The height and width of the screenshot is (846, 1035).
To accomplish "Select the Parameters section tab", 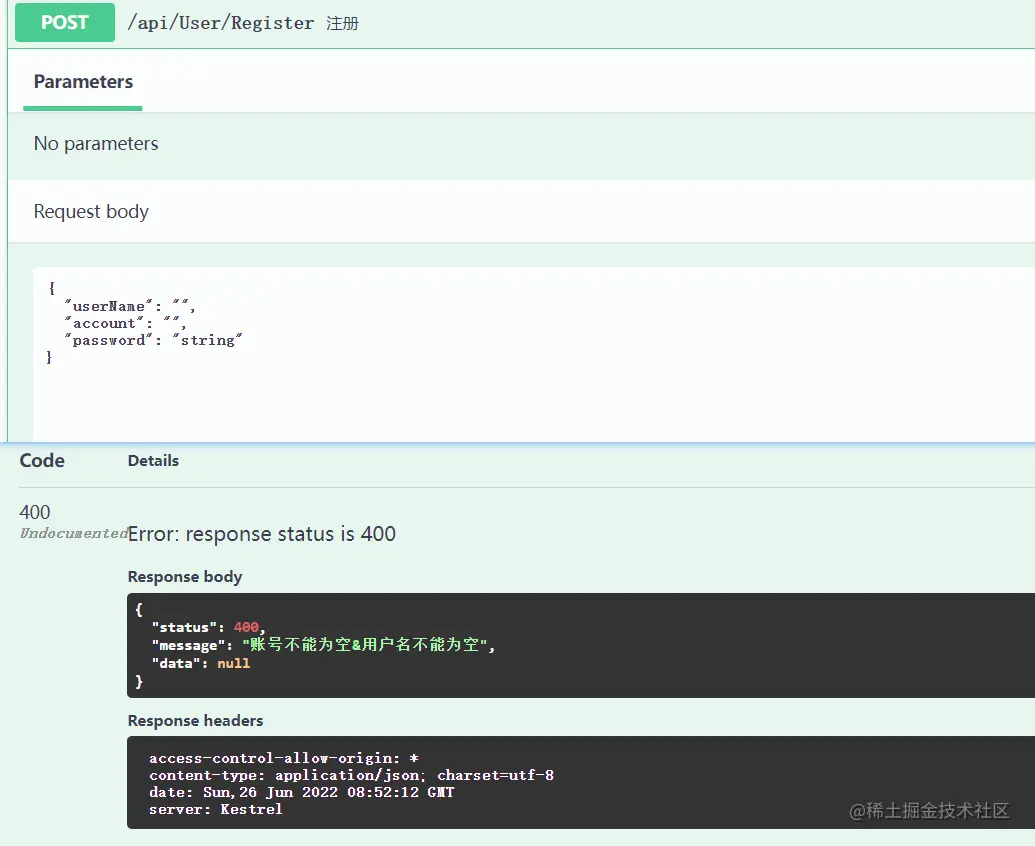I will (83, 81).
